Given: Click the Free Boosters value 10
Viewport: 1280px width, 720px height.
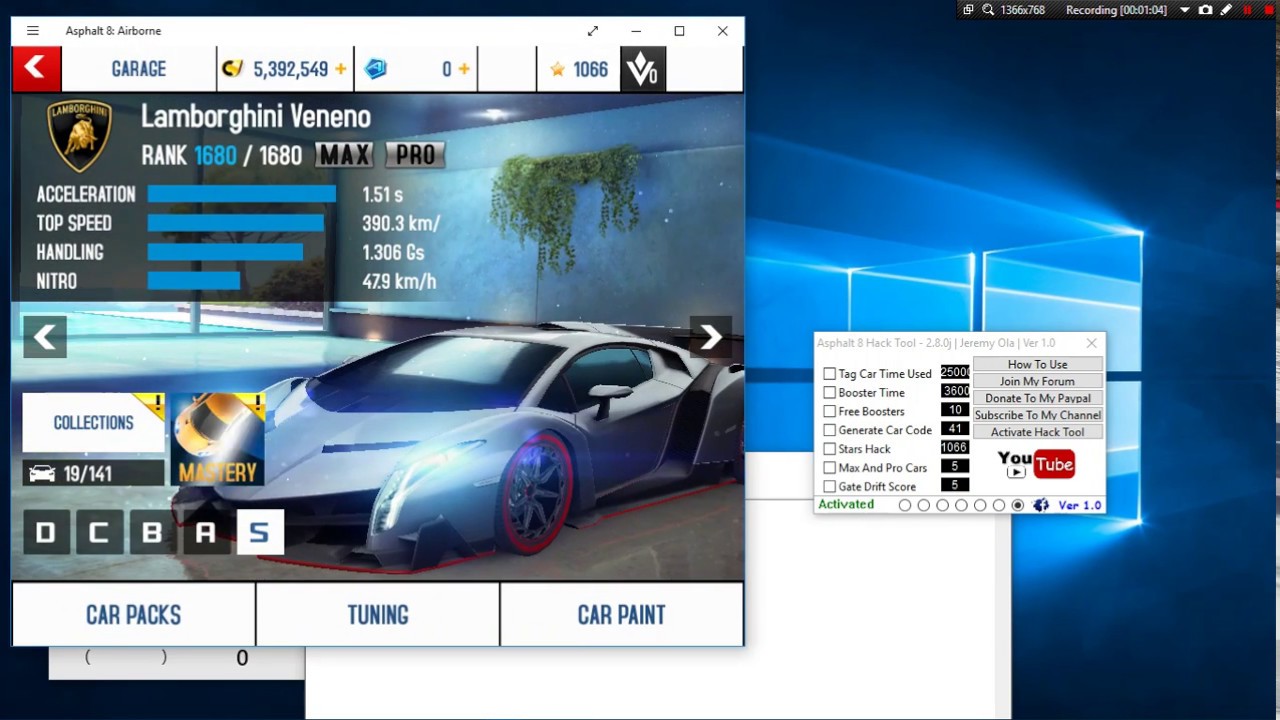Looking at the screenshot, I should point(955,410).
